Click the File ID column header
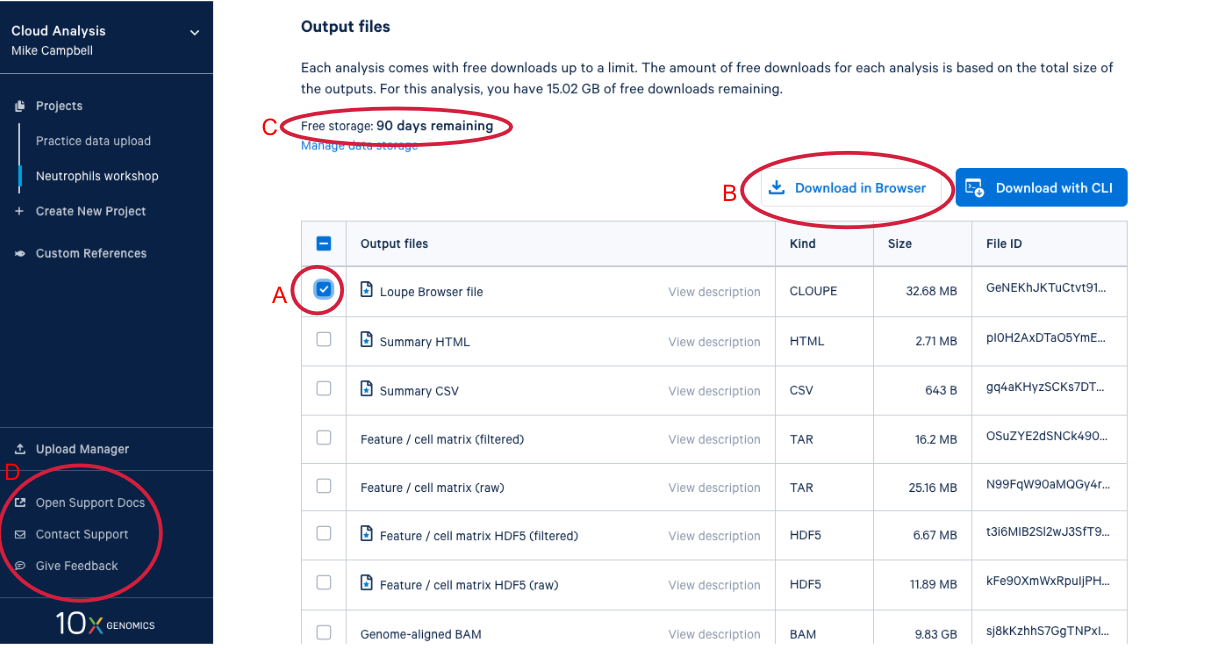The height and width of the screenshot is (648, 1211). click(x=1003, y=244)
